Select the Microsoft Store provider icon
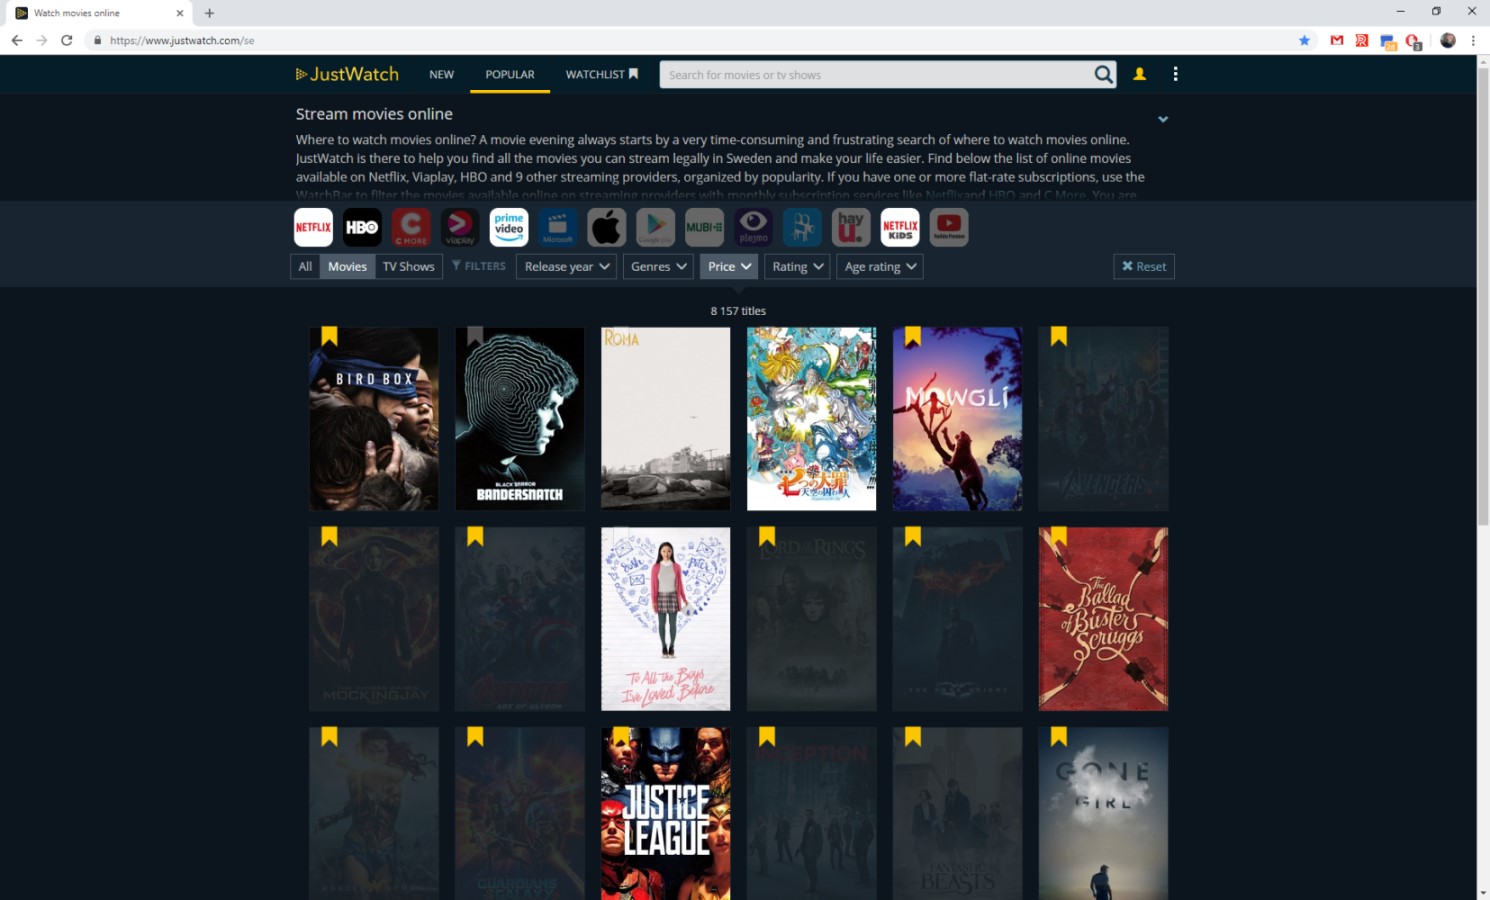1490x900 pixels. [x=558, y=227]
